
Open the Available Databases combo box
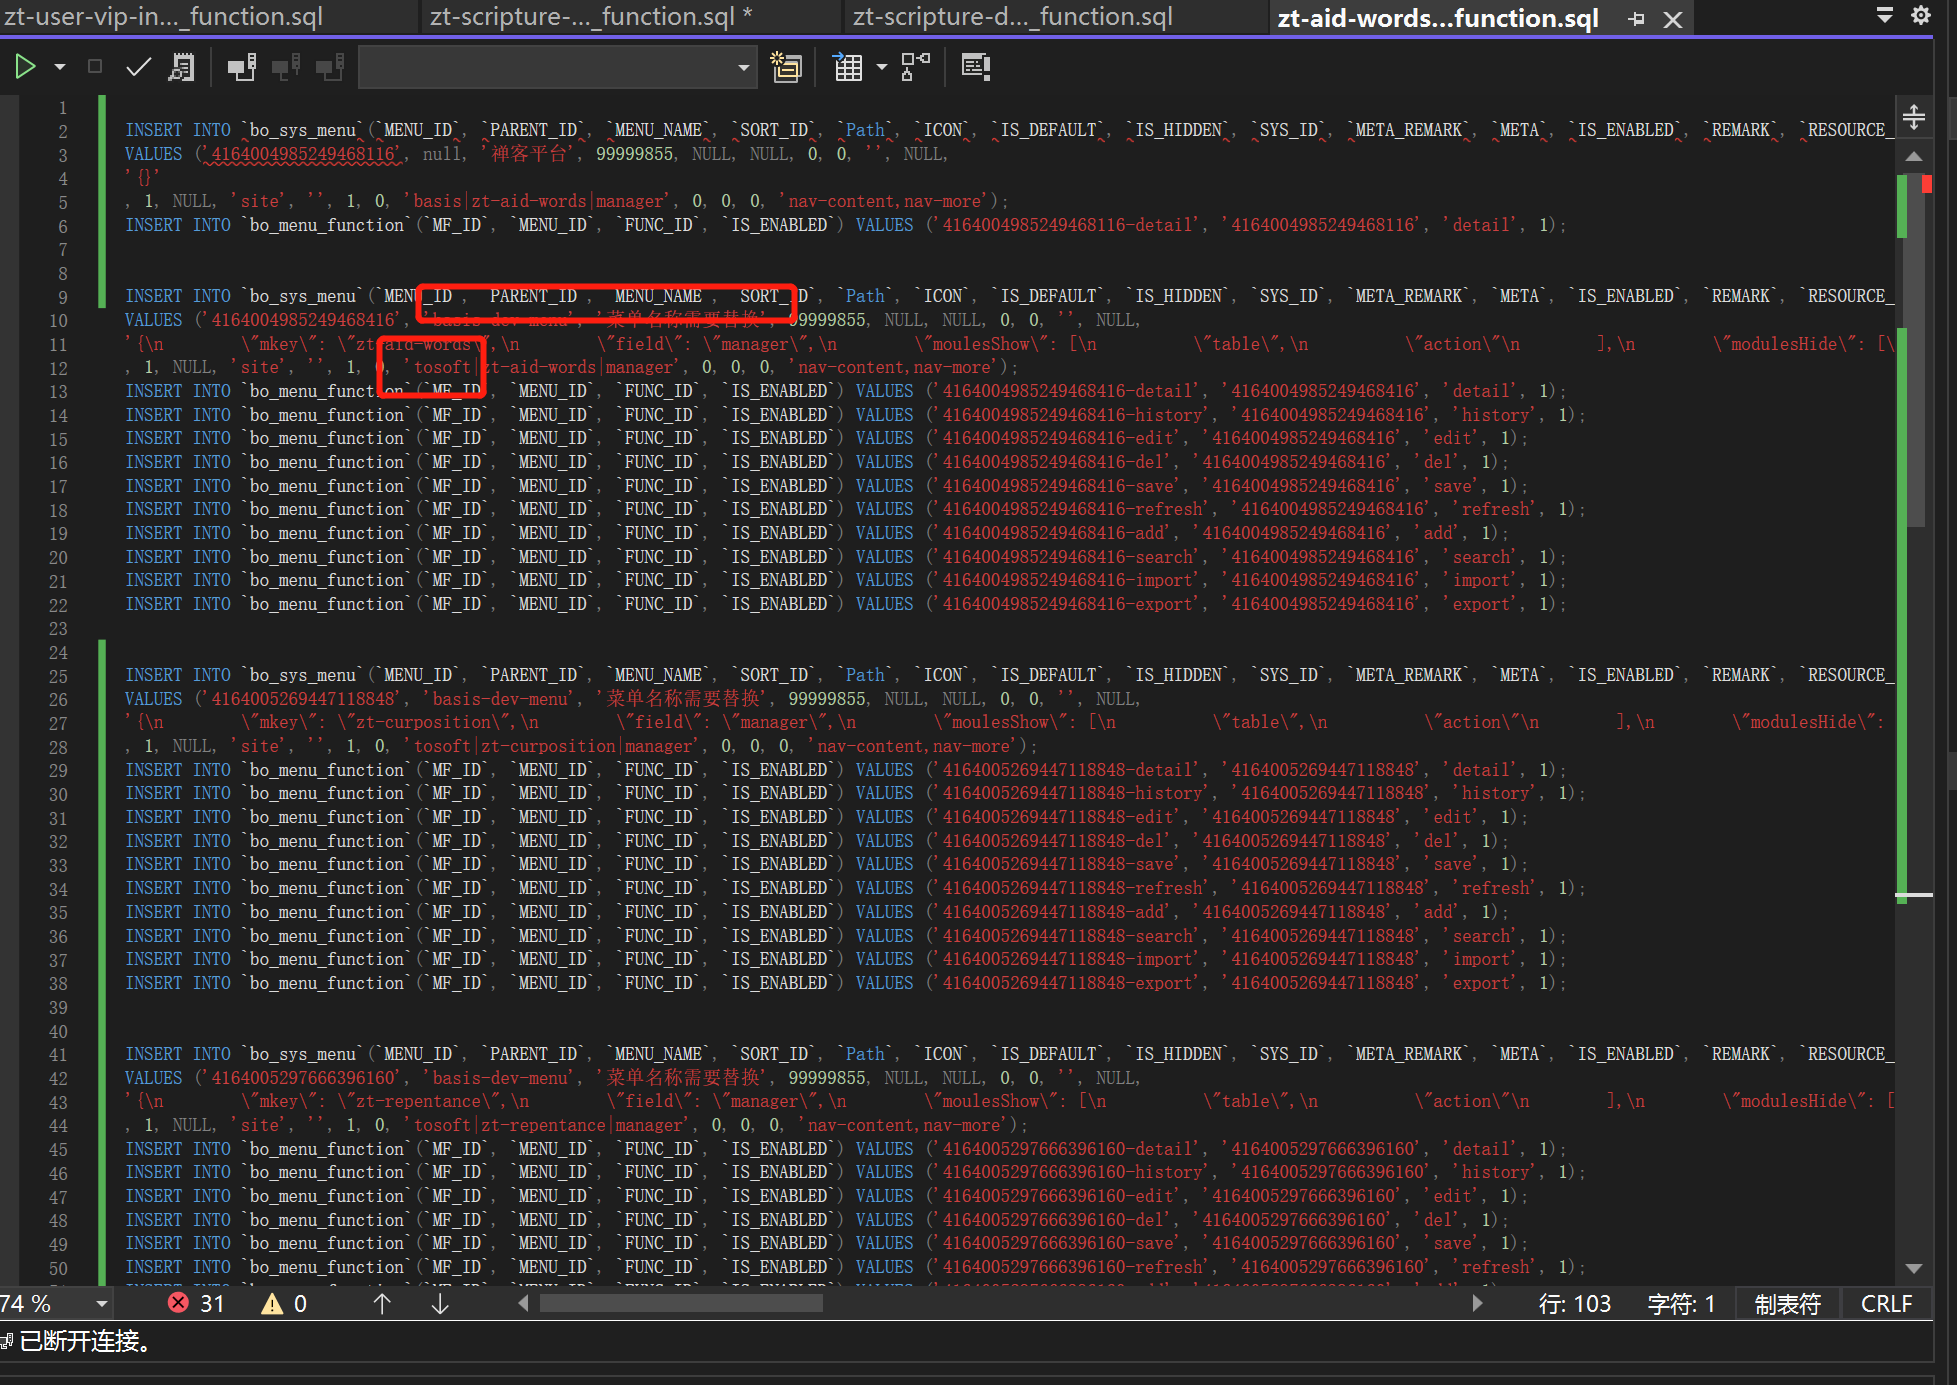coord(556,67)
